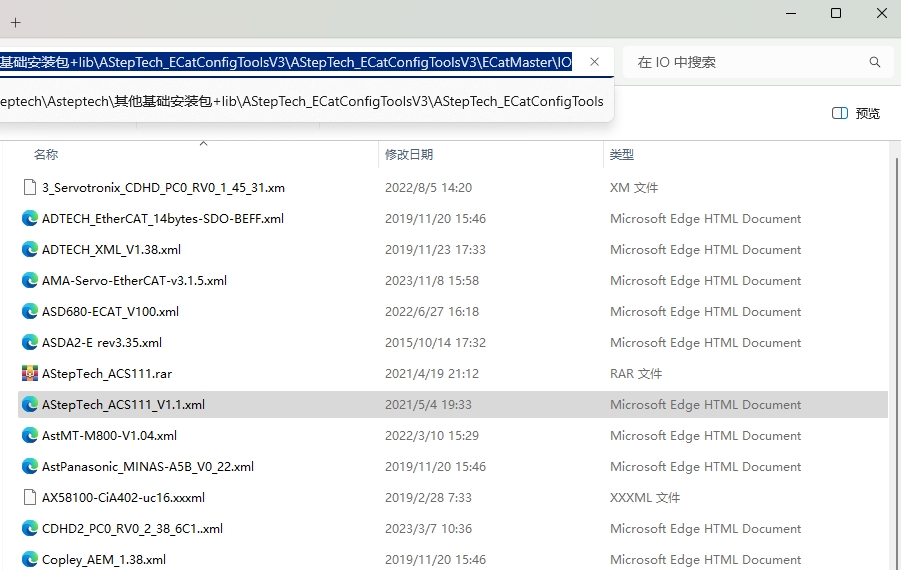The image size is (901, 570).
Task: Select file name AMA-Servo-EtherCAT-v3.1.5.xml
Action: click(134, 281)
